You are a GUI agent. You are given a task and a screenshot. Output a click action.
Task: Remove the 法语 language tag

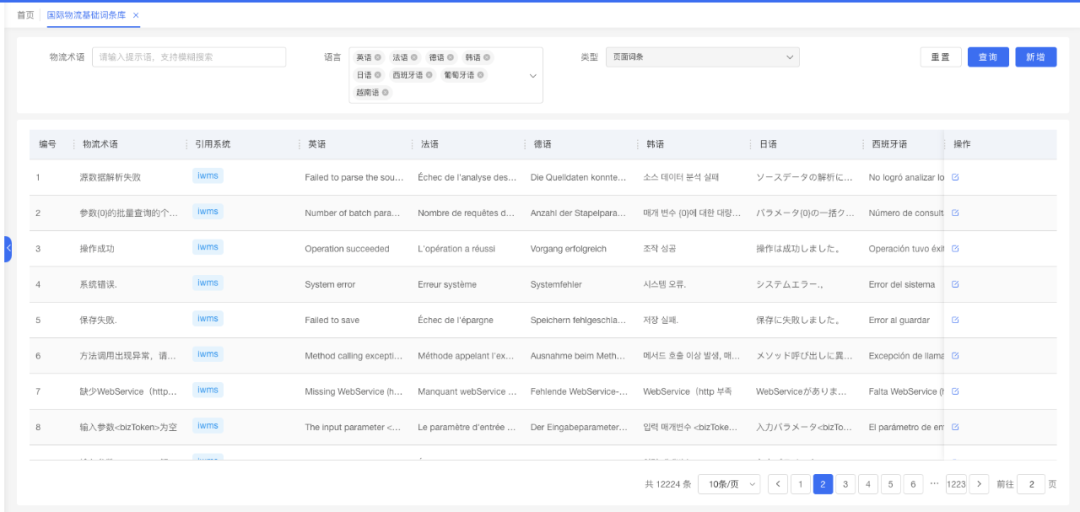pos(413,57)
